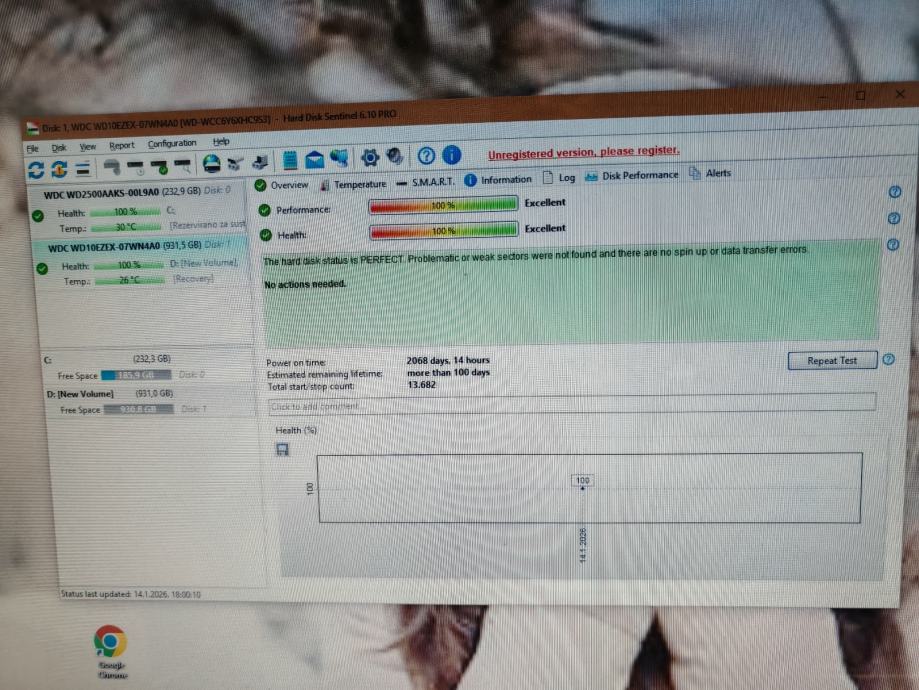919x690 pixels.
Task: Click the solid blue info toolbar icon
Action: click(451, 155)
